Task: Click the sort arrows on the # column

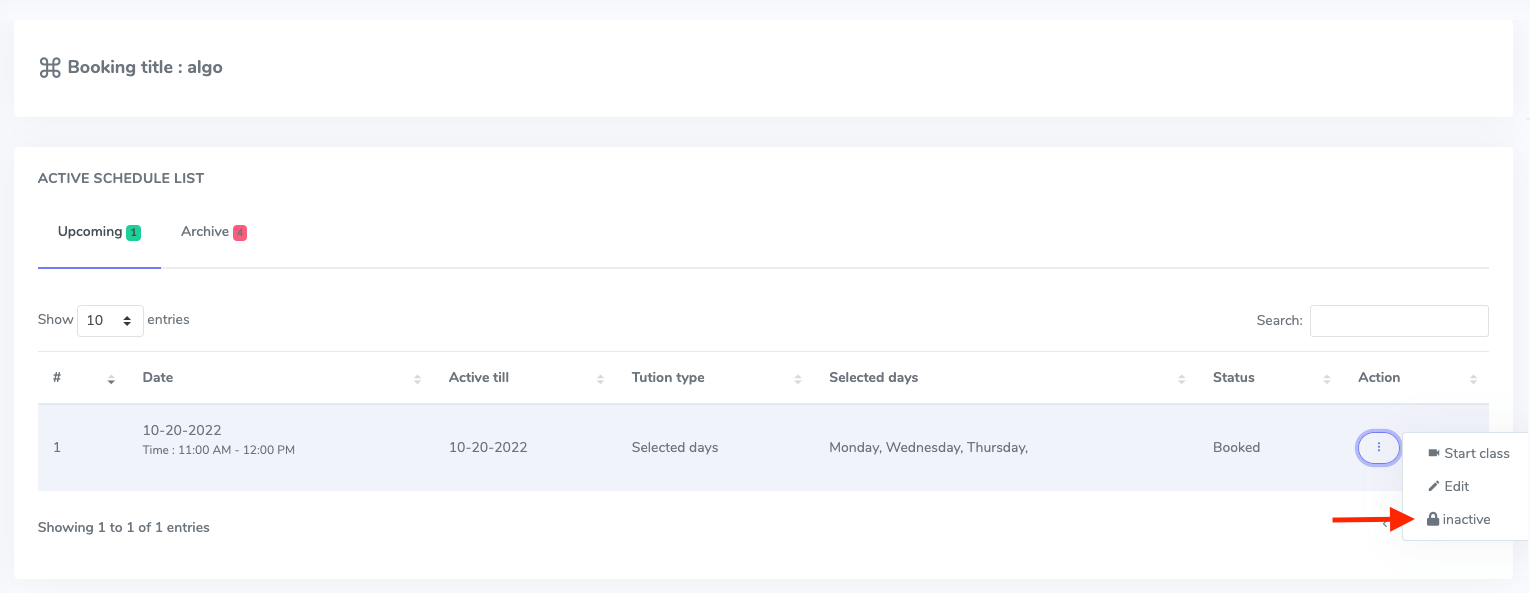Action: click(111, 379)
